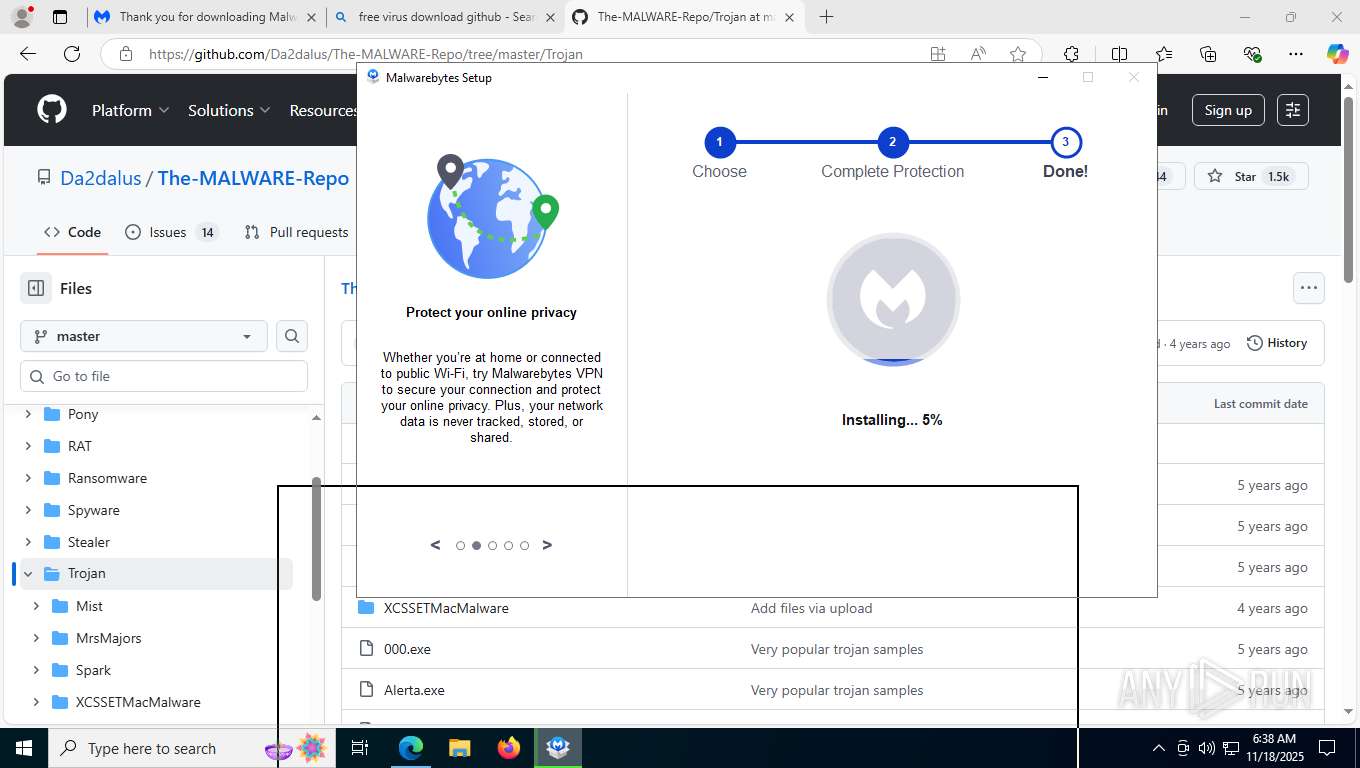Expand the Spyware folder chevron
Screen dimensions: 1360x768
(x=28, y=510)
